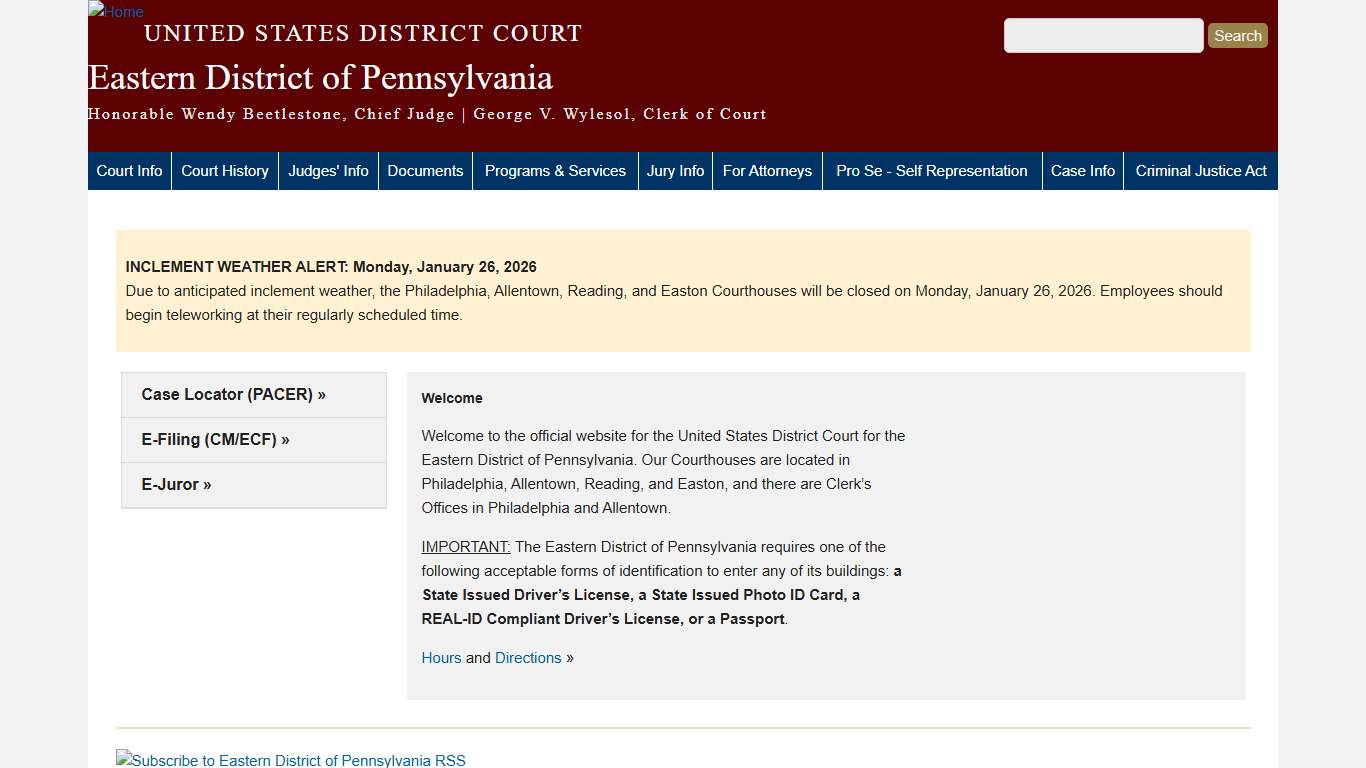The width and height of the screenshot is (1366, 768).
Task: Open the For Attorneys menu
Action: (x=767, y=170)
